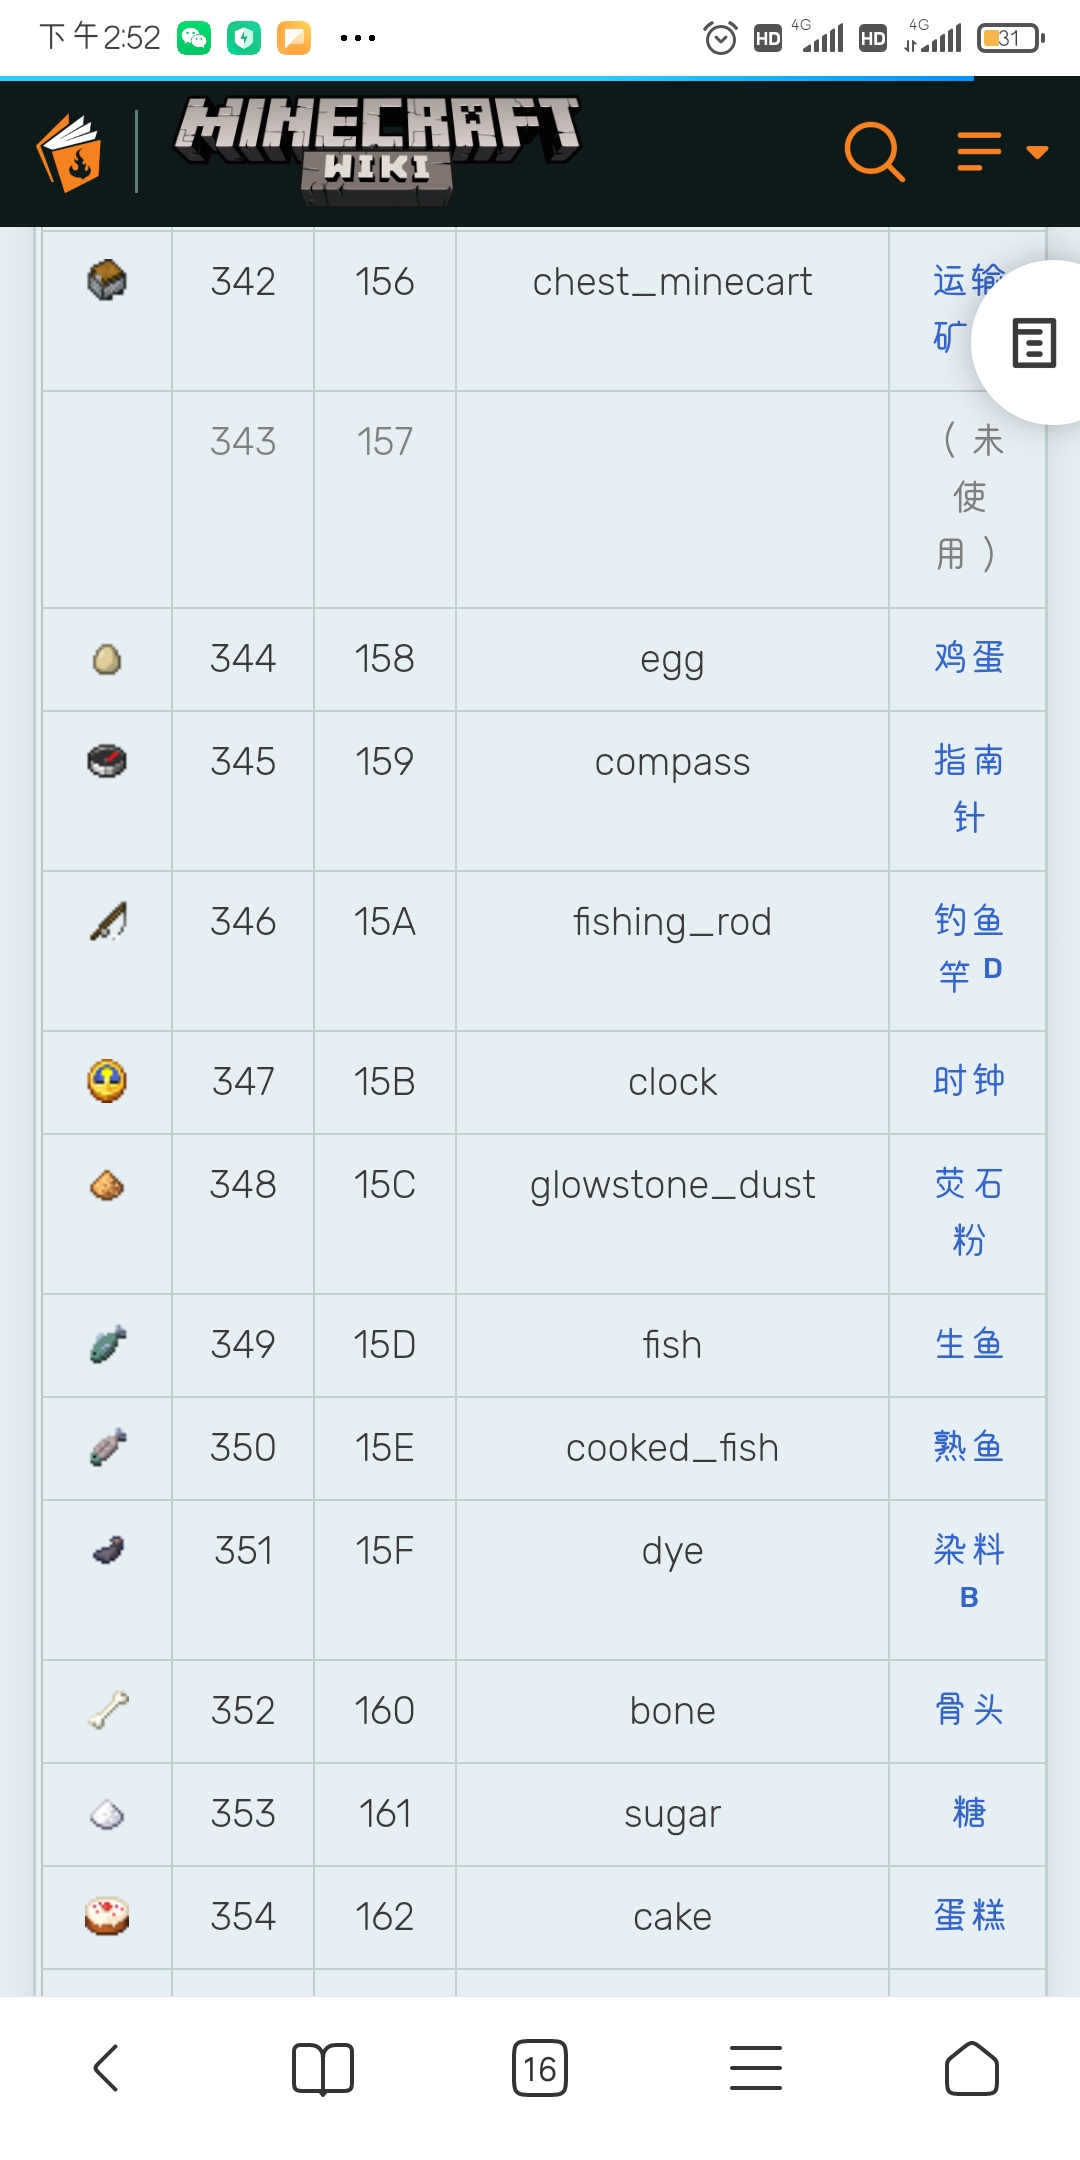The image size is (1080, 2160).
Task: Tap the chest minecart item icon
Action: 107,280
